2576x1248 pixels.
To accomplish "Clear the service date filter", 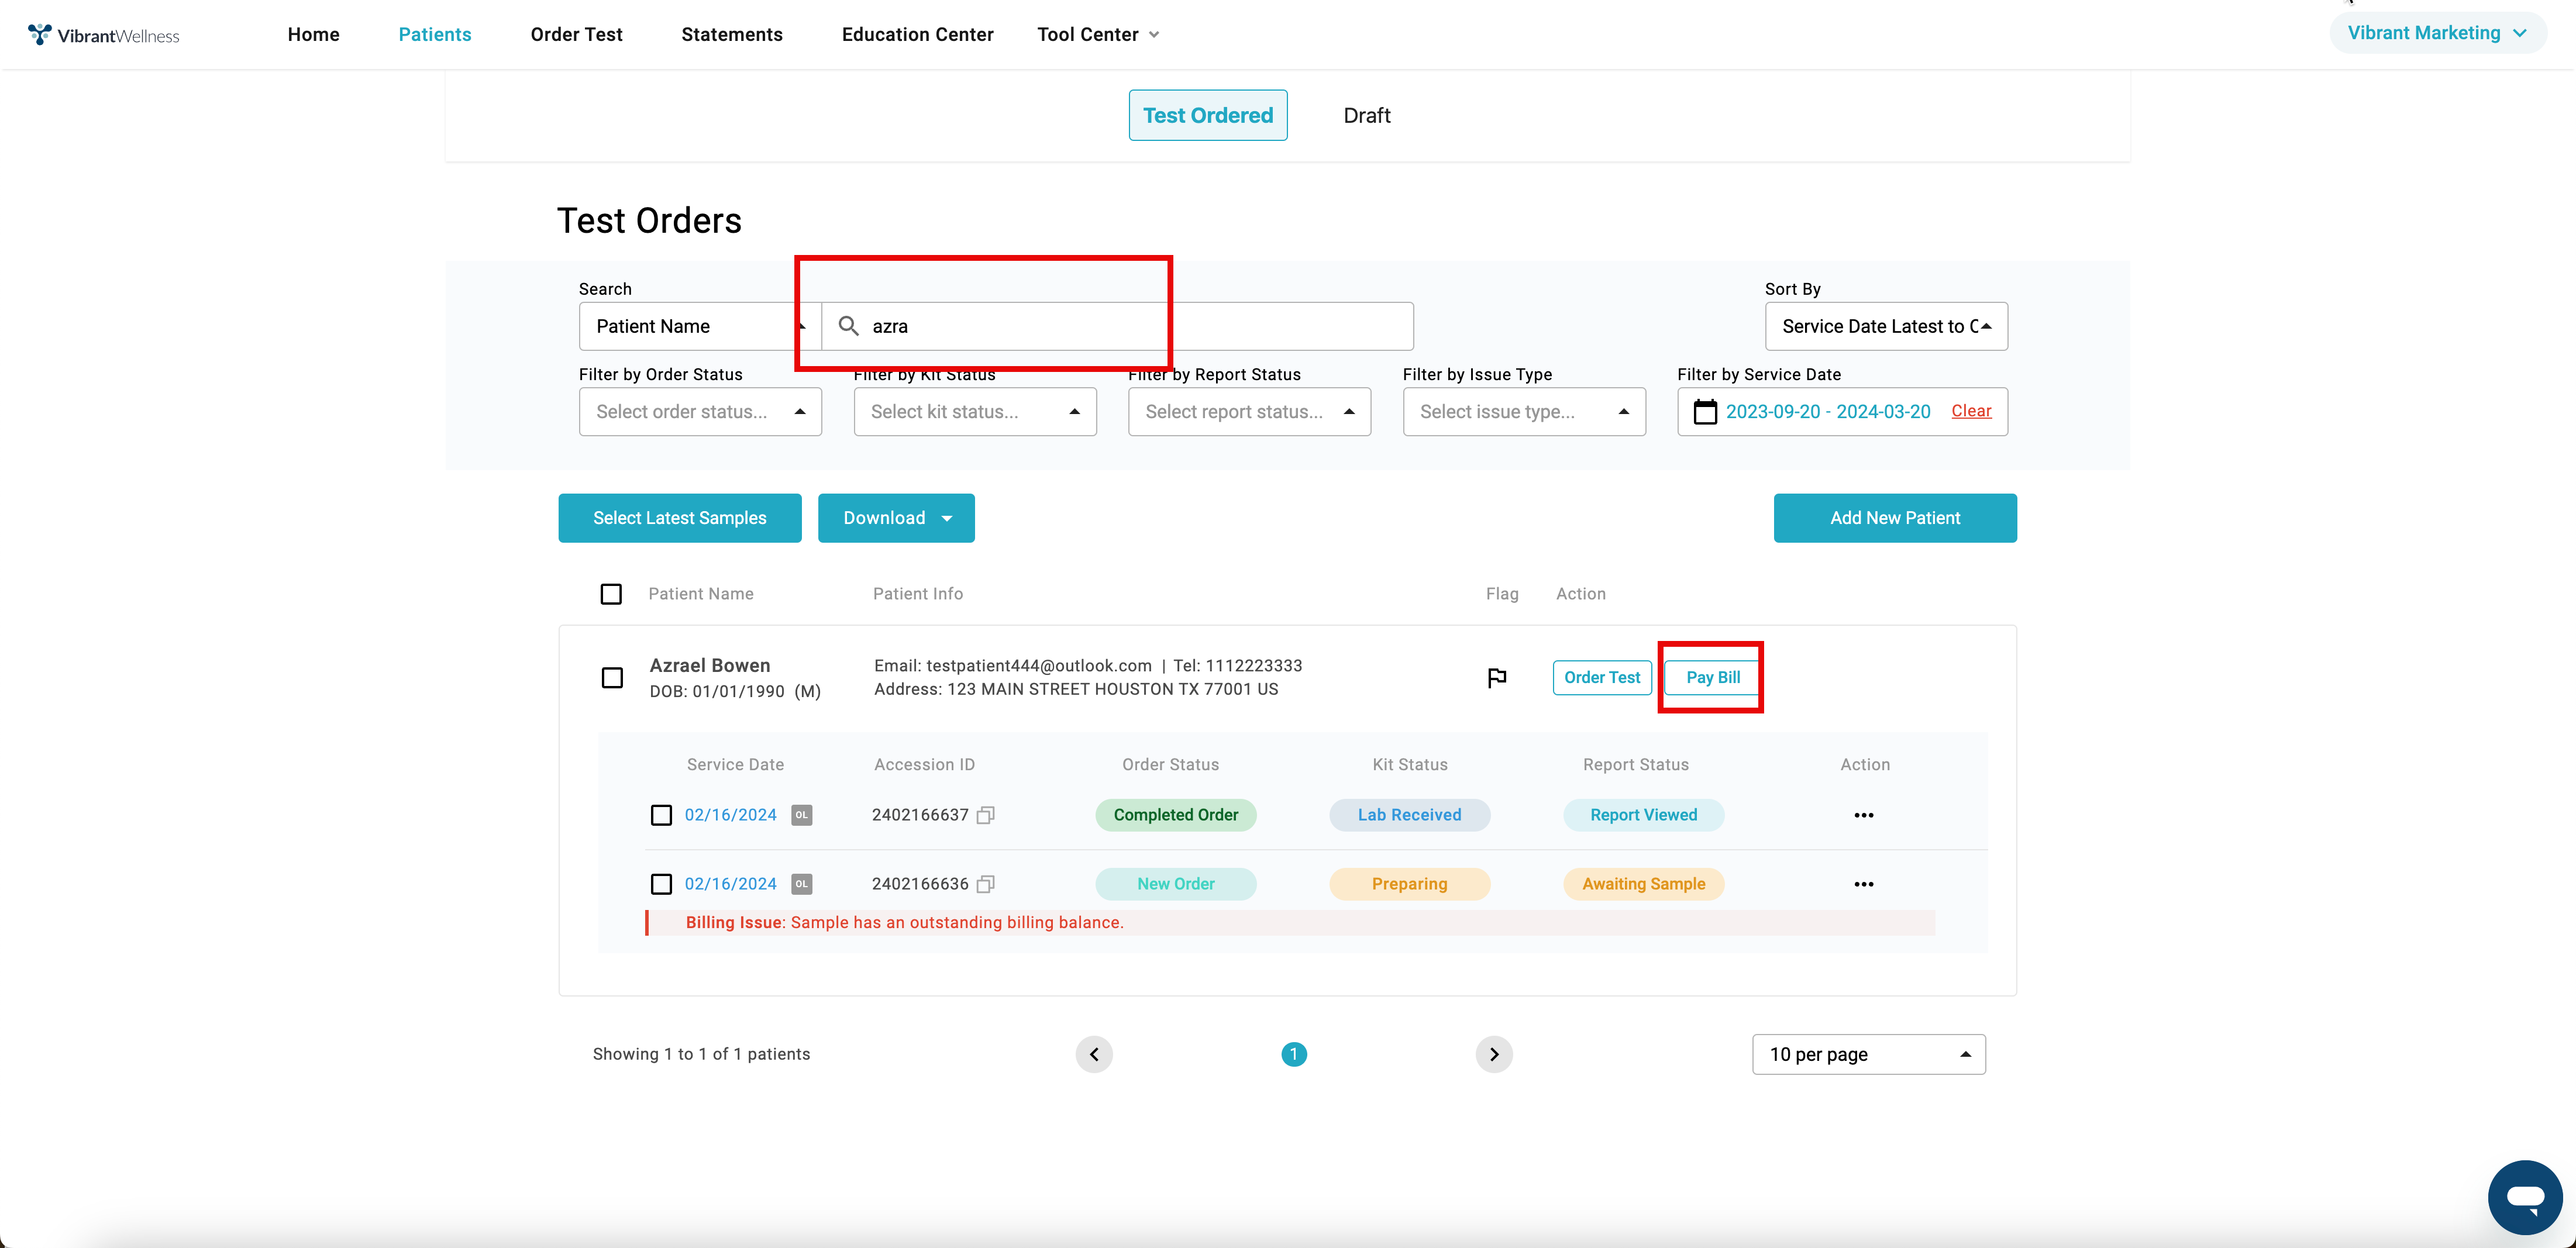I will click(x=1970, y=411).
